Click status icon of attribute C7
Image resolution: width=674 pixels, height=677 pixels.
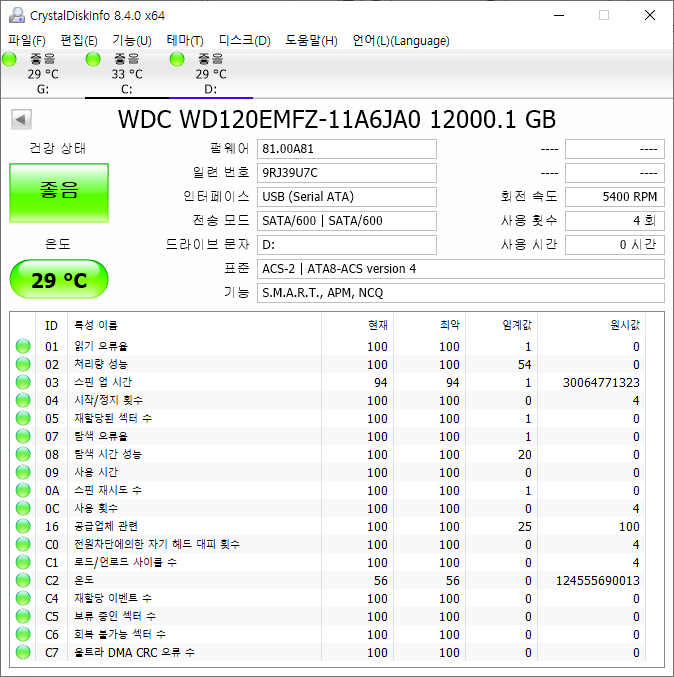tap(23, 652)
